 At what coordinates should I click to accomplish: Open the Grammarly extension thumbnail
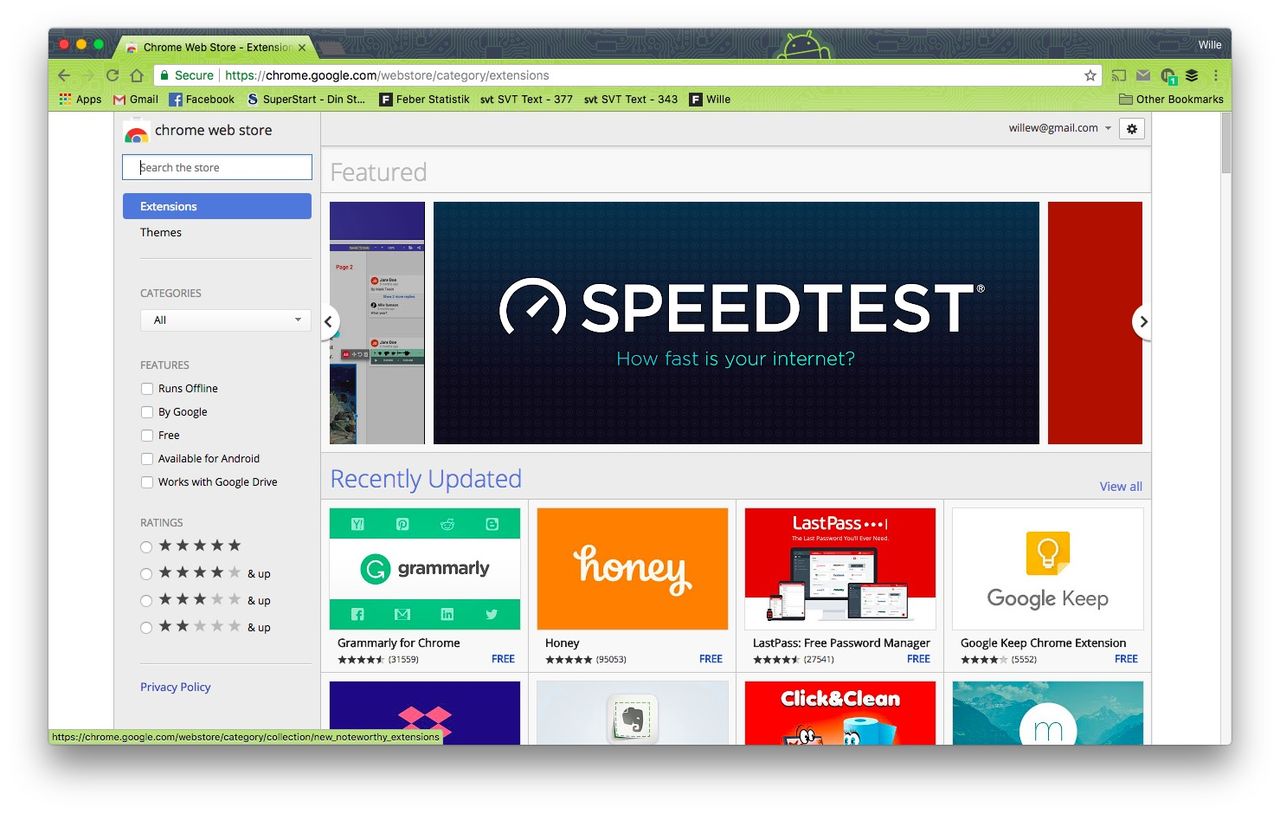tap(425, 569)
